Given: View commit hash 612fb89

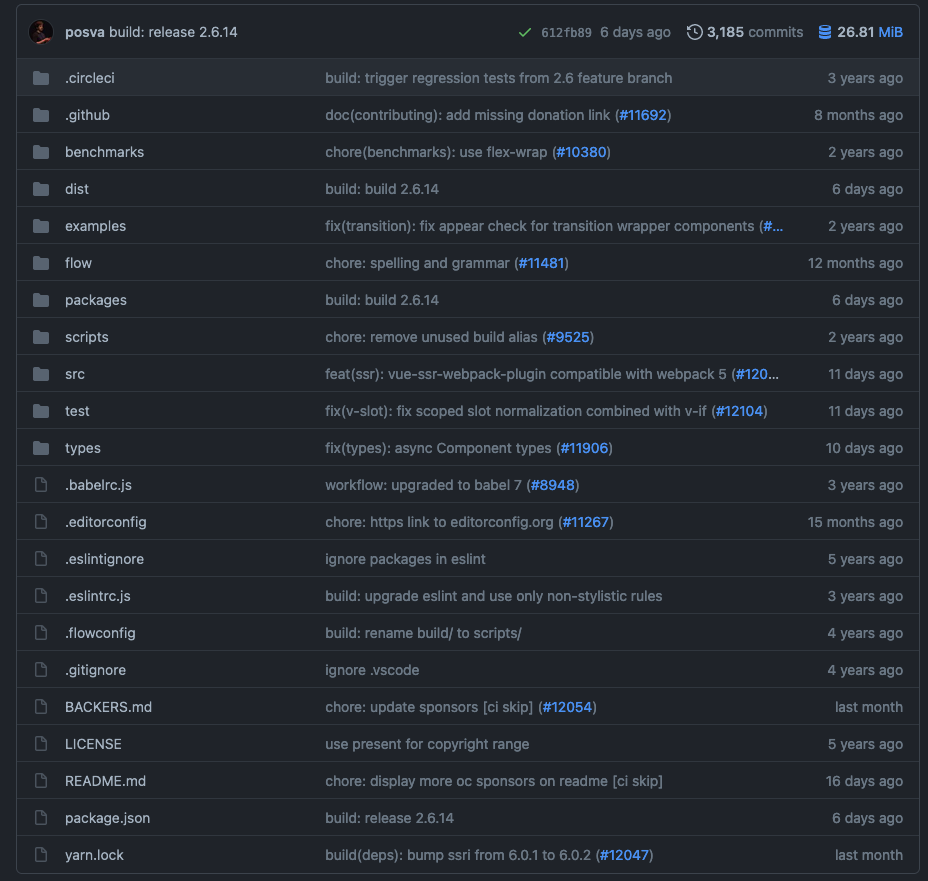Looking at the screenshot, I should (x=566, y=32).
